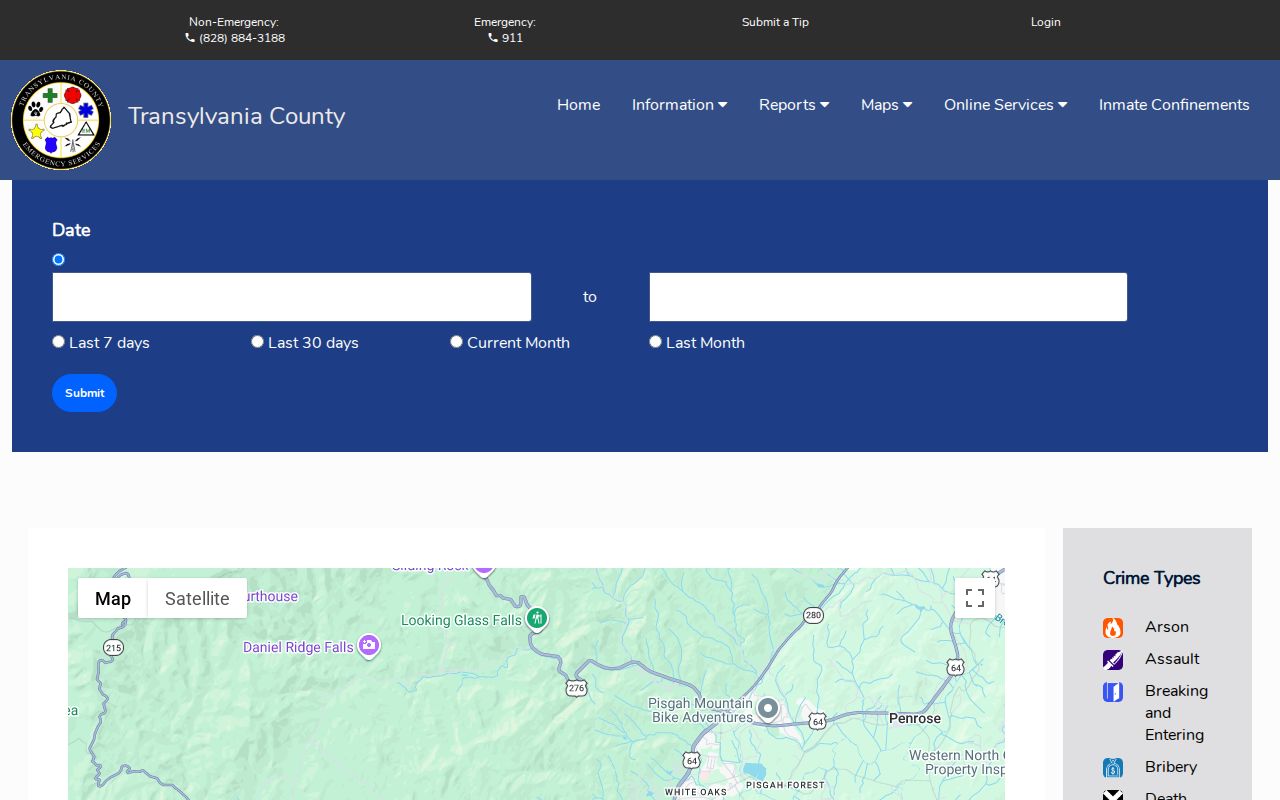Select the Last 7 days option
Image resolution: width=1280 pixels, height=800 pixels.
58,341
